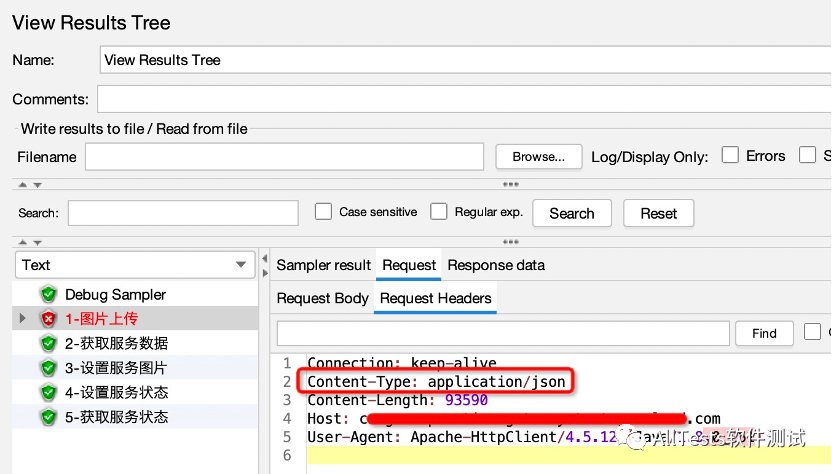Click green shield icon next to 3-设置服务图片
Image resolution: width=832 pixels, height=474 pixels.
[x=48, y=368]
